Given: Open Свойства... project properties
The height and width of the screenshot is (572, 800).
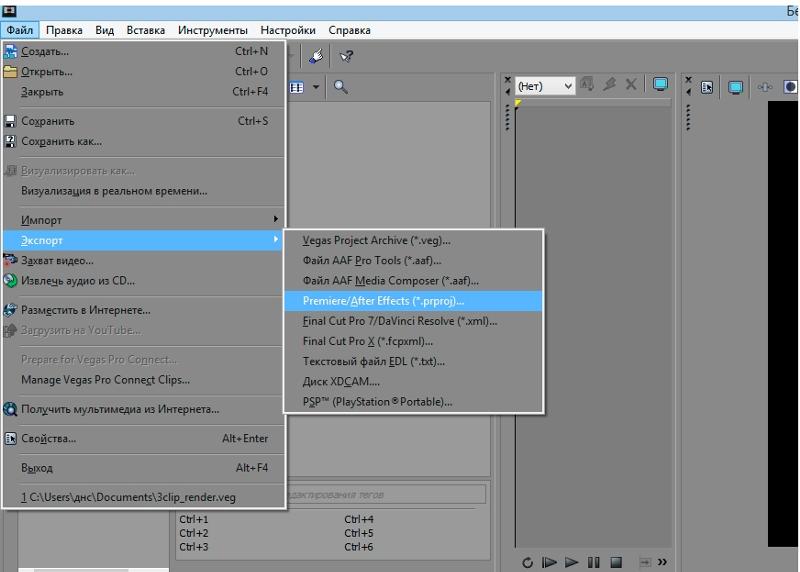Looking at the screenshot, I should pos(143,438).
